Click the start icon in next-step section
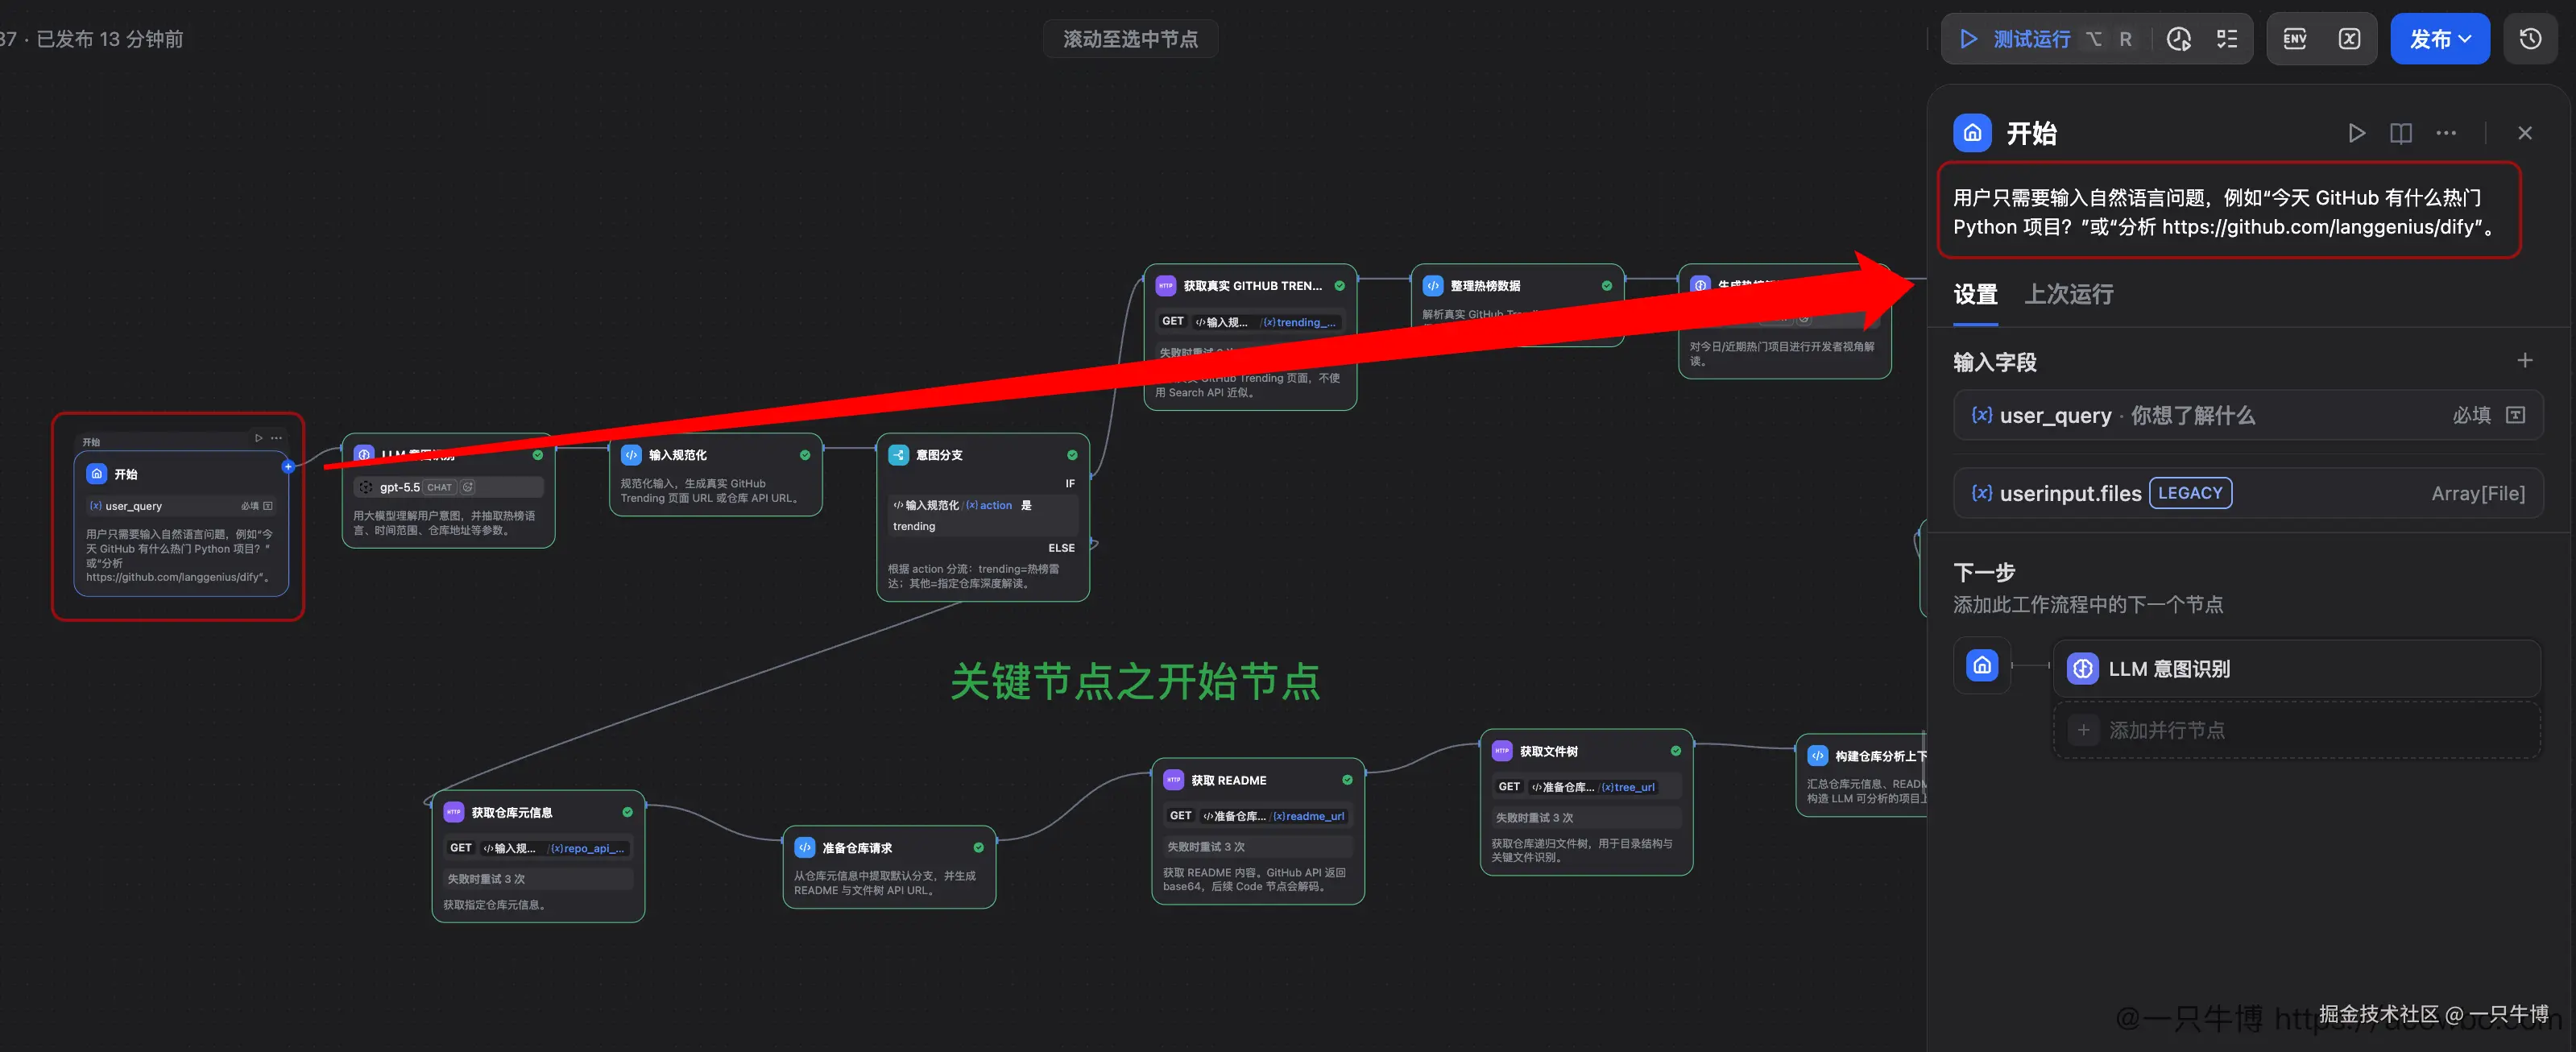Screen dimensions: 2576x1052 pyautogui.click(x=1982, y=665)
